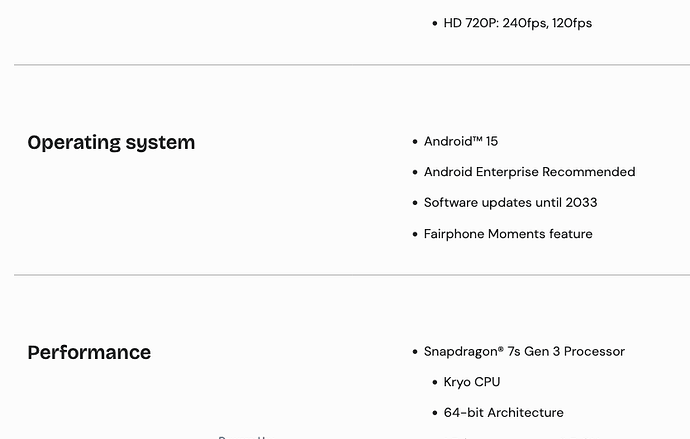Screen dimensions: 690x439
Task: Click bullet before Fairphone Moments feature
Action: click(414, 235)
